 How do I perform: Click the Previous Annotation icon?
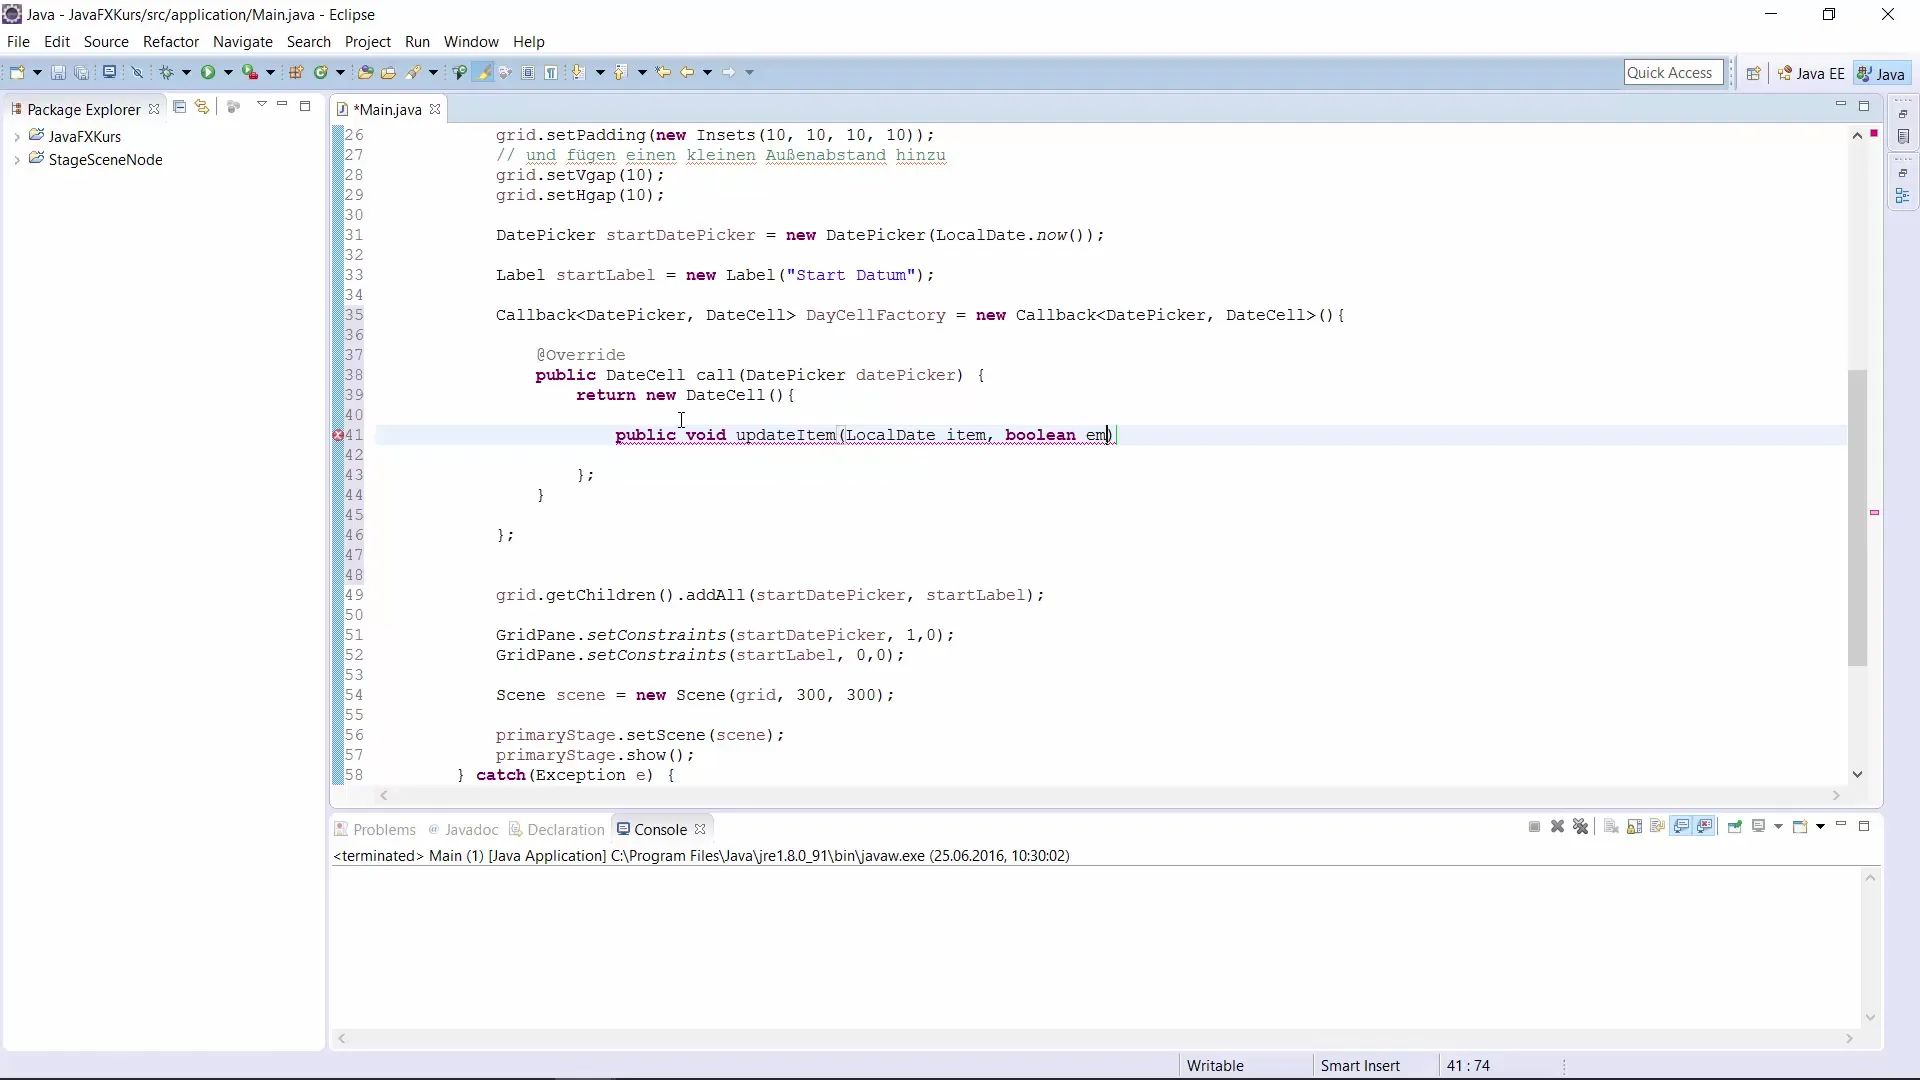click(x=620, y=72)
